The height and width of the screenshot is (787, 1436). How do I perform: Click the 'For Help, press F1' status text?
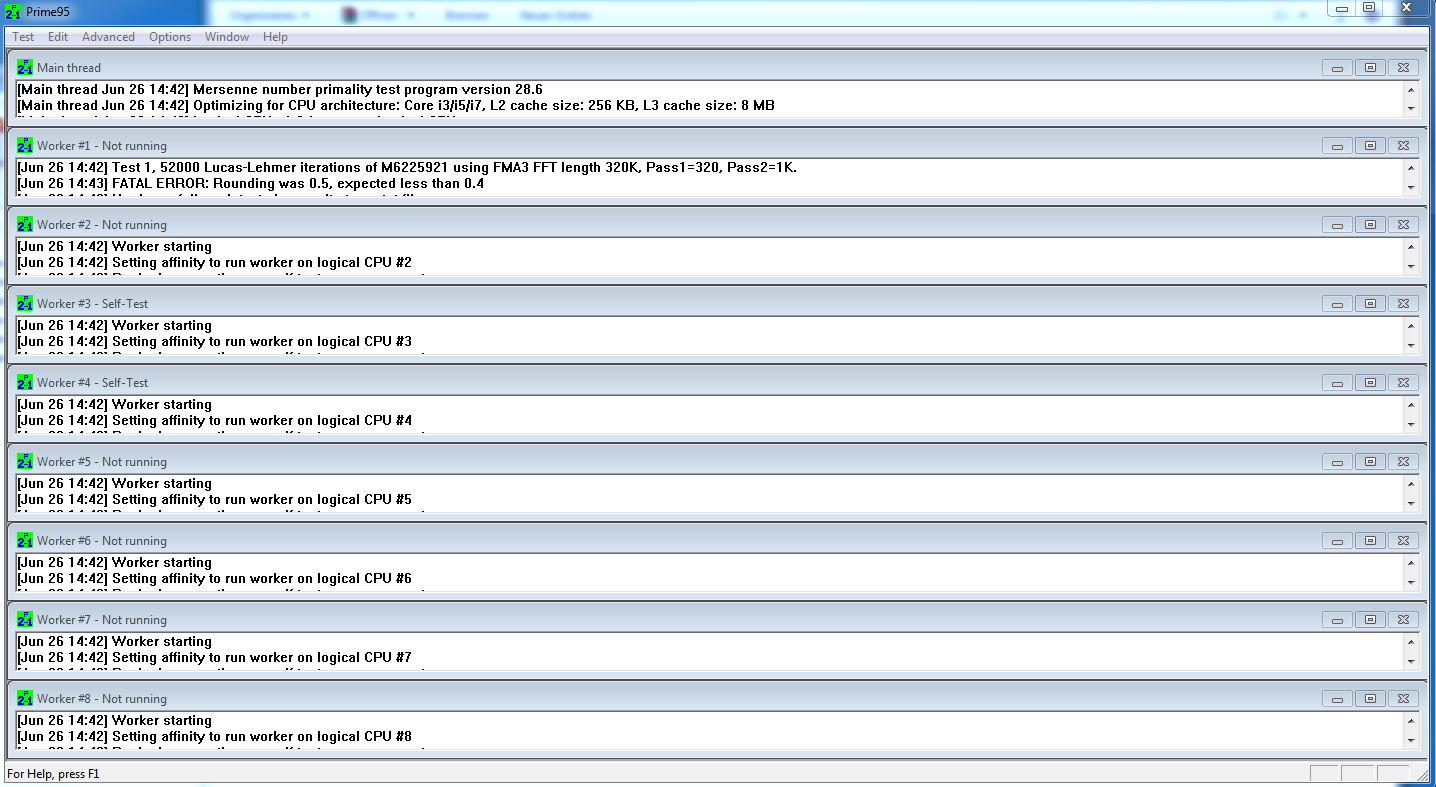pos(53,774)
